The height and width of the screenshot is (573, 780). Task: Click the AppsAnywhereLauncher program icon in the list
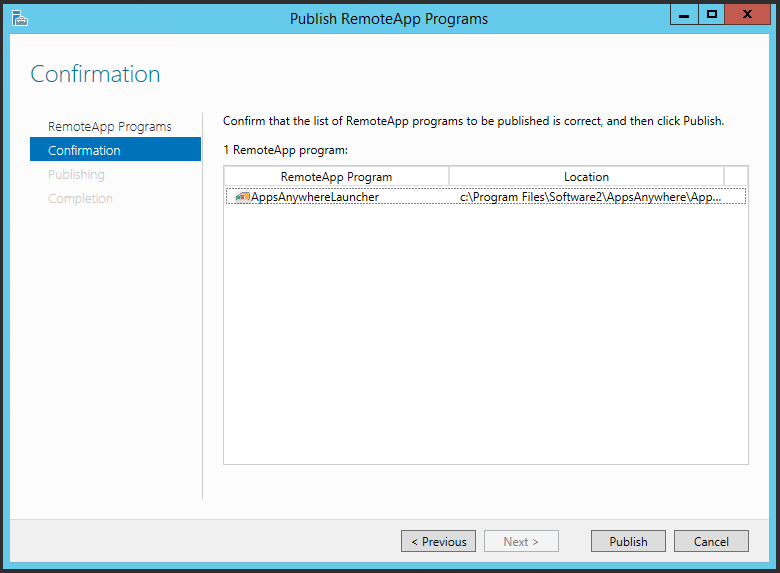242,197
